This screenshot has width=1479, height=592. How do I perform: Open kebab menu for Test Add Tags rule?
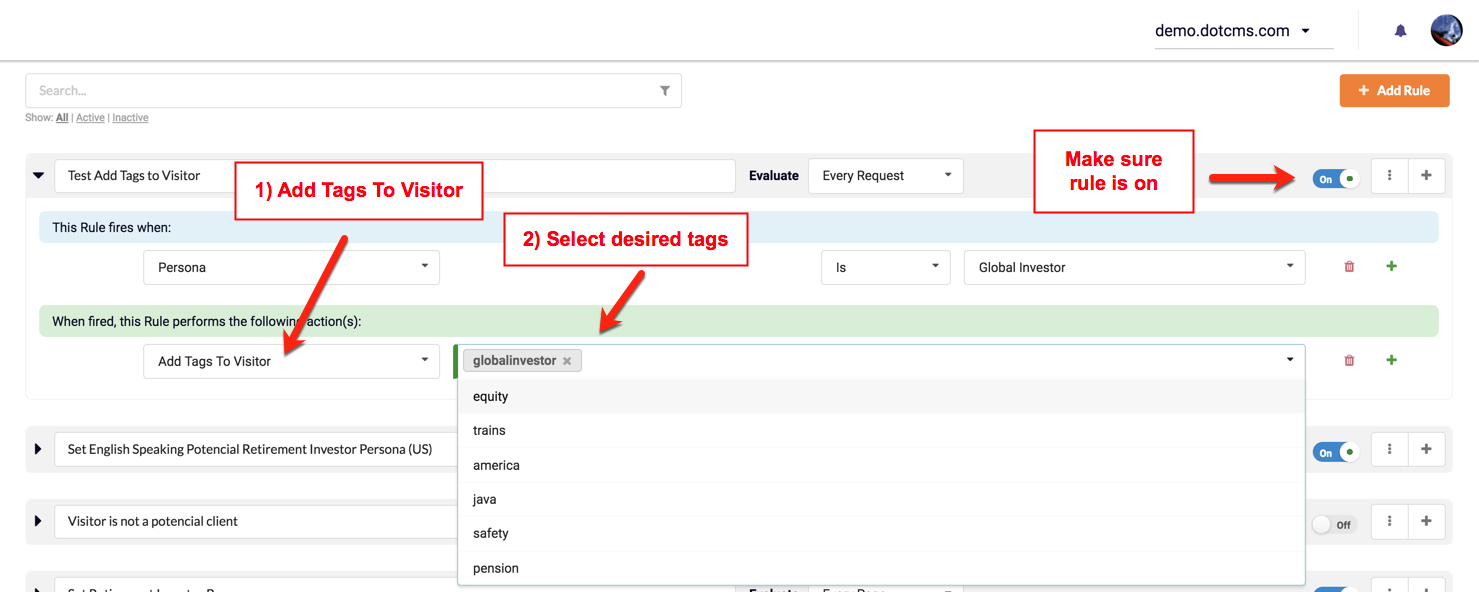click(x=1389, y=176)
